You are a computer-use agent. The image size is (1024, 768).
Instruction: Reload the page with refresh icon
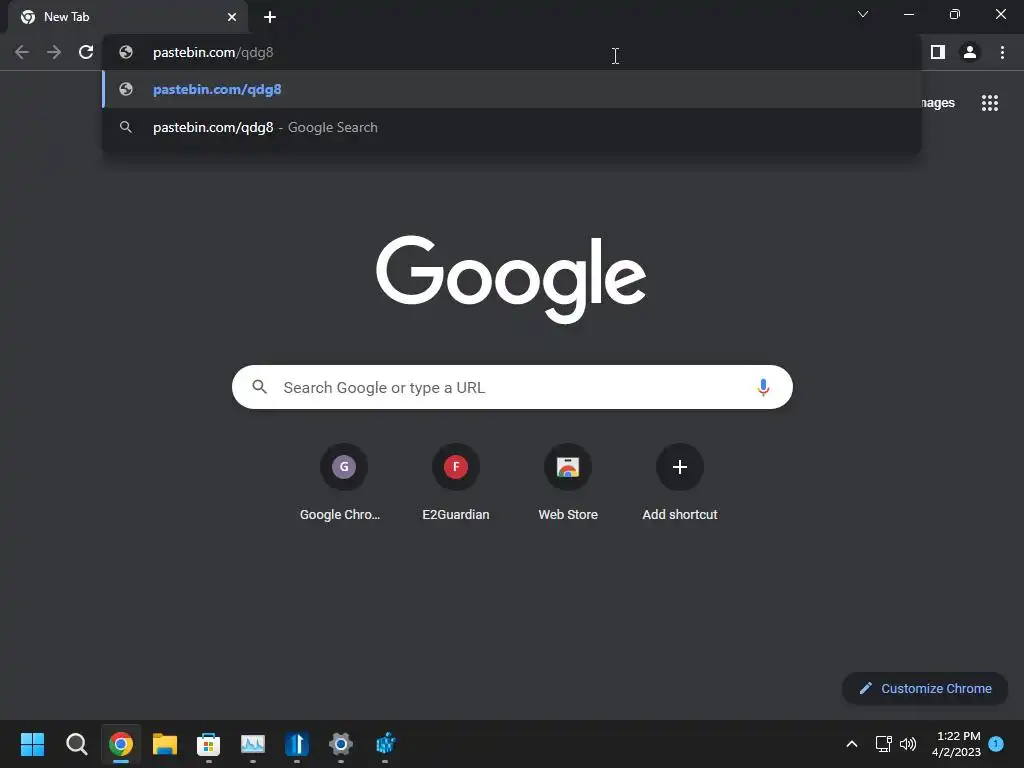86,52
